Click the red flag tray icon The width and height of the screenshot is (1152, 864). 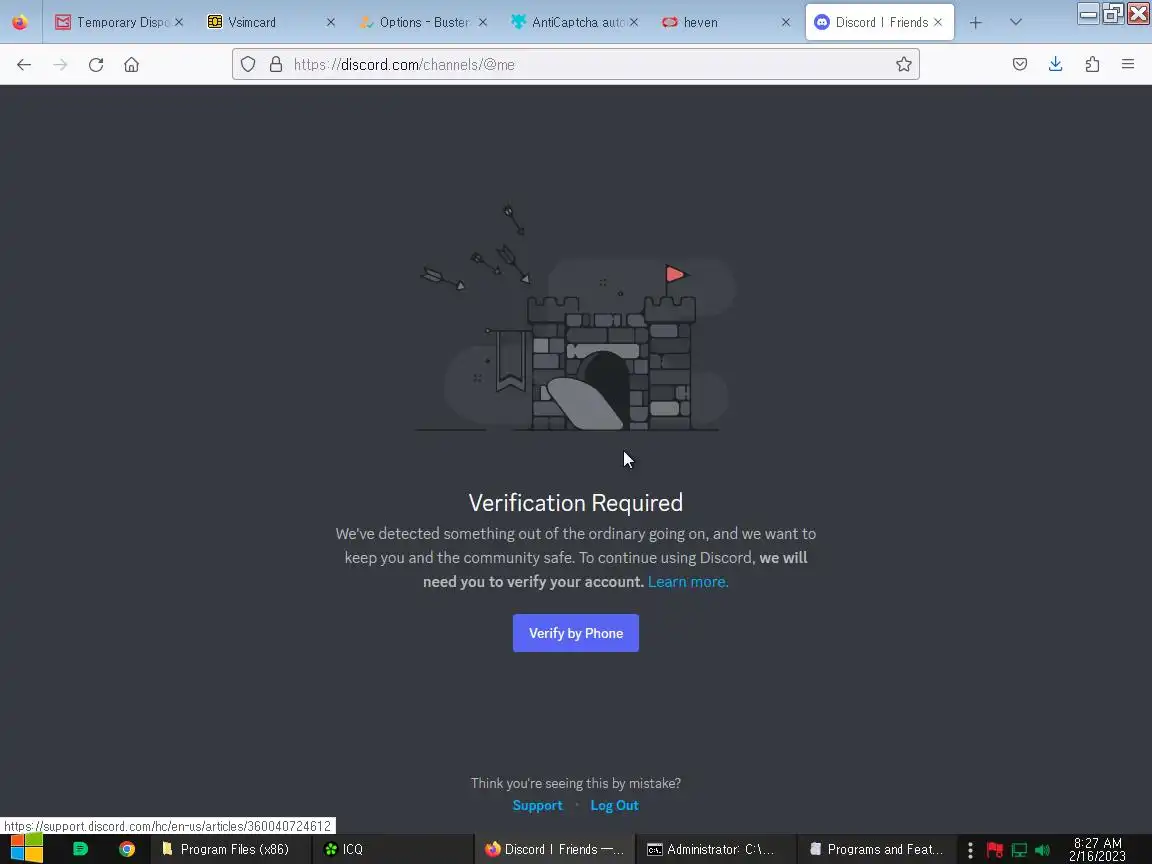[996, 850]
